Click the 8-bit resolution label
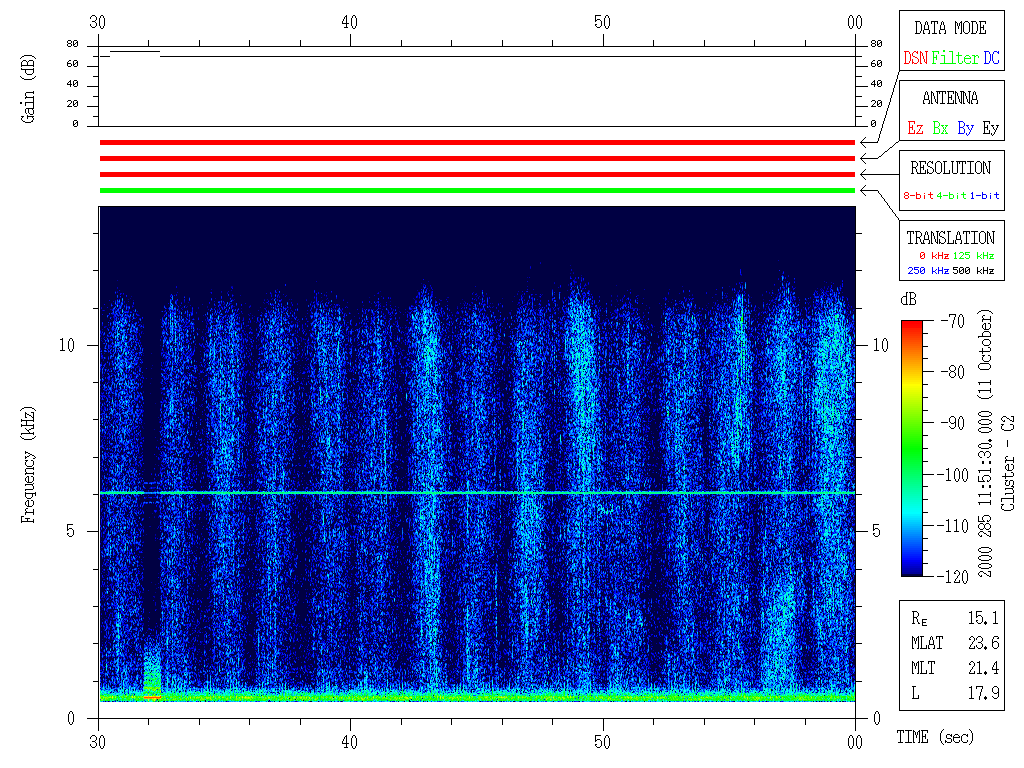Screen dimensions: 1024x768 coord(919,196)
